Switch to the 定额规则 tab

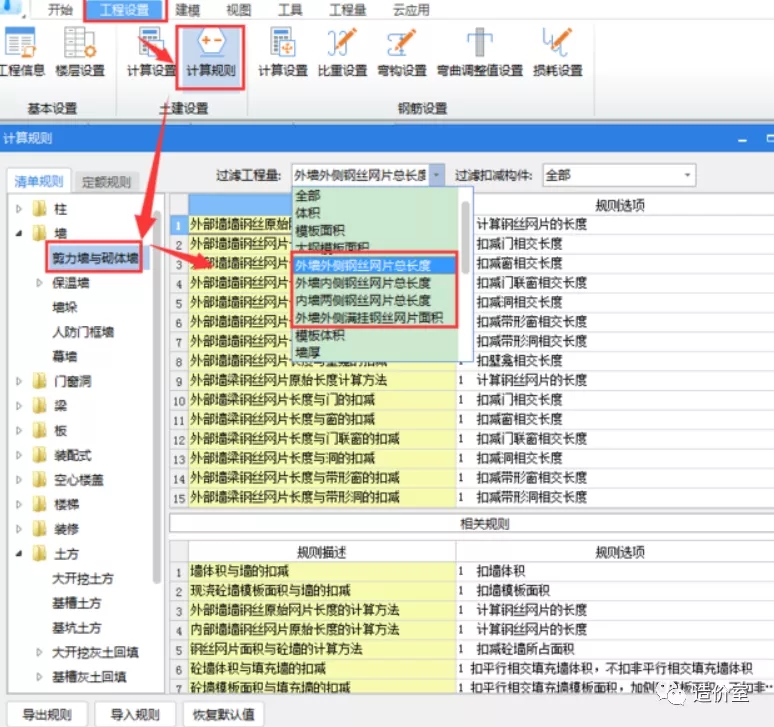tap(106, 182)
